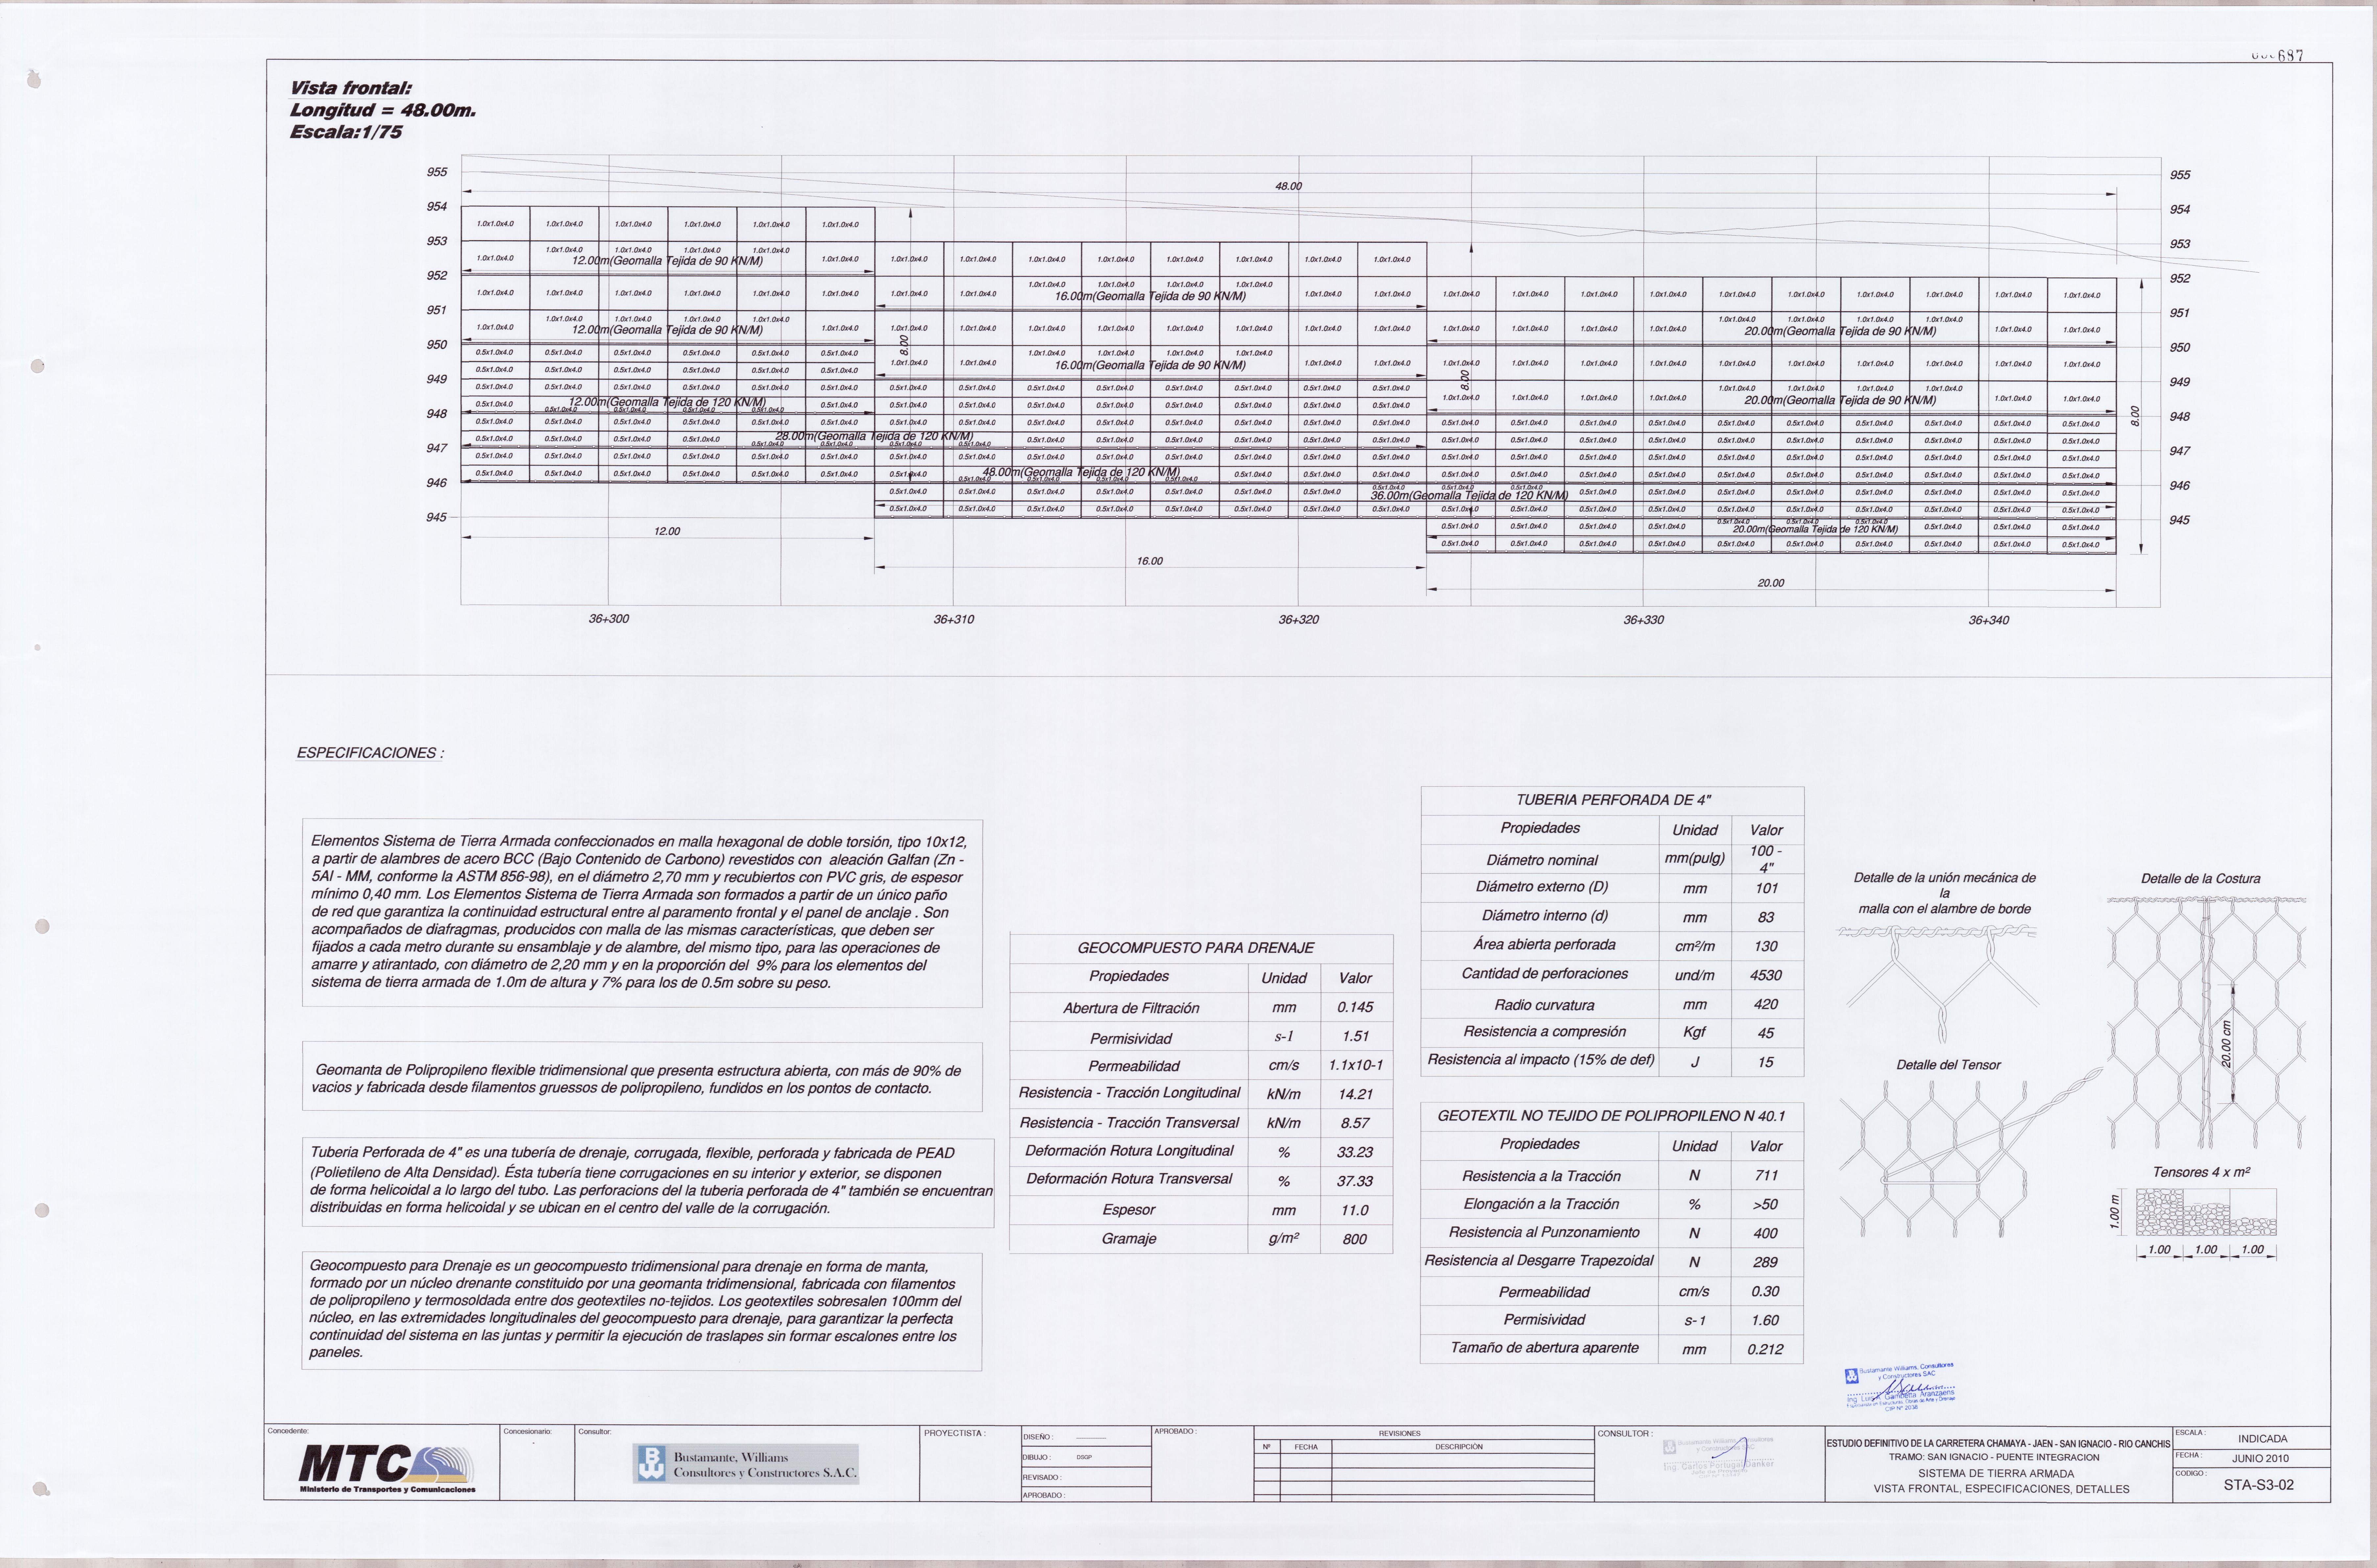The width and height of the screenshot is (2377, 1568).
Task: Click the 'Gramaje' row label
Action: point(1129,1239)
